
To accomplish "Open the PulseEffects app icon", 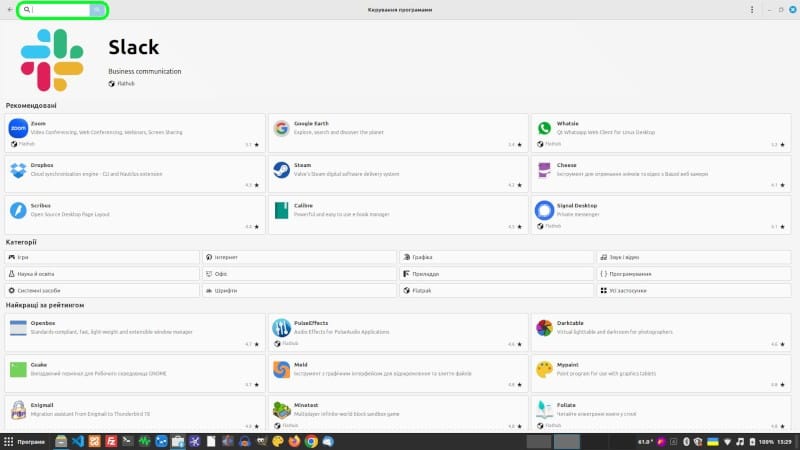I will [281, 328].
